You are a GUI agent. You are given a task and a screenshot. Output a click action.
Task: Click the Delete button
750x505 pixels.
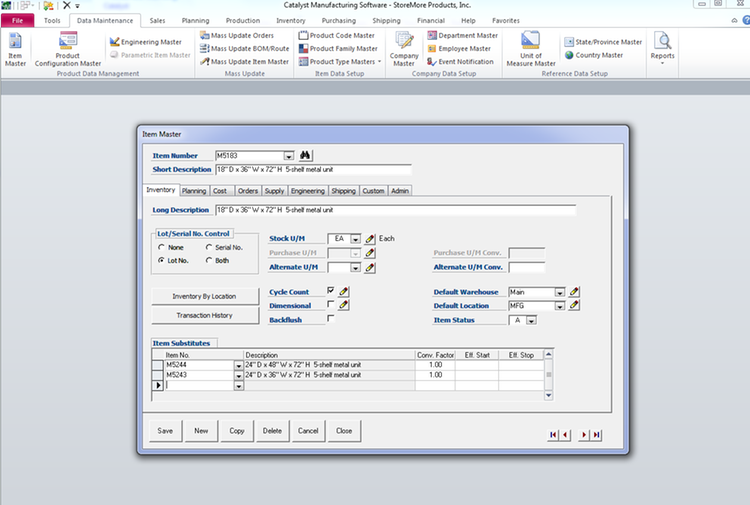click(x=272, y=431)
